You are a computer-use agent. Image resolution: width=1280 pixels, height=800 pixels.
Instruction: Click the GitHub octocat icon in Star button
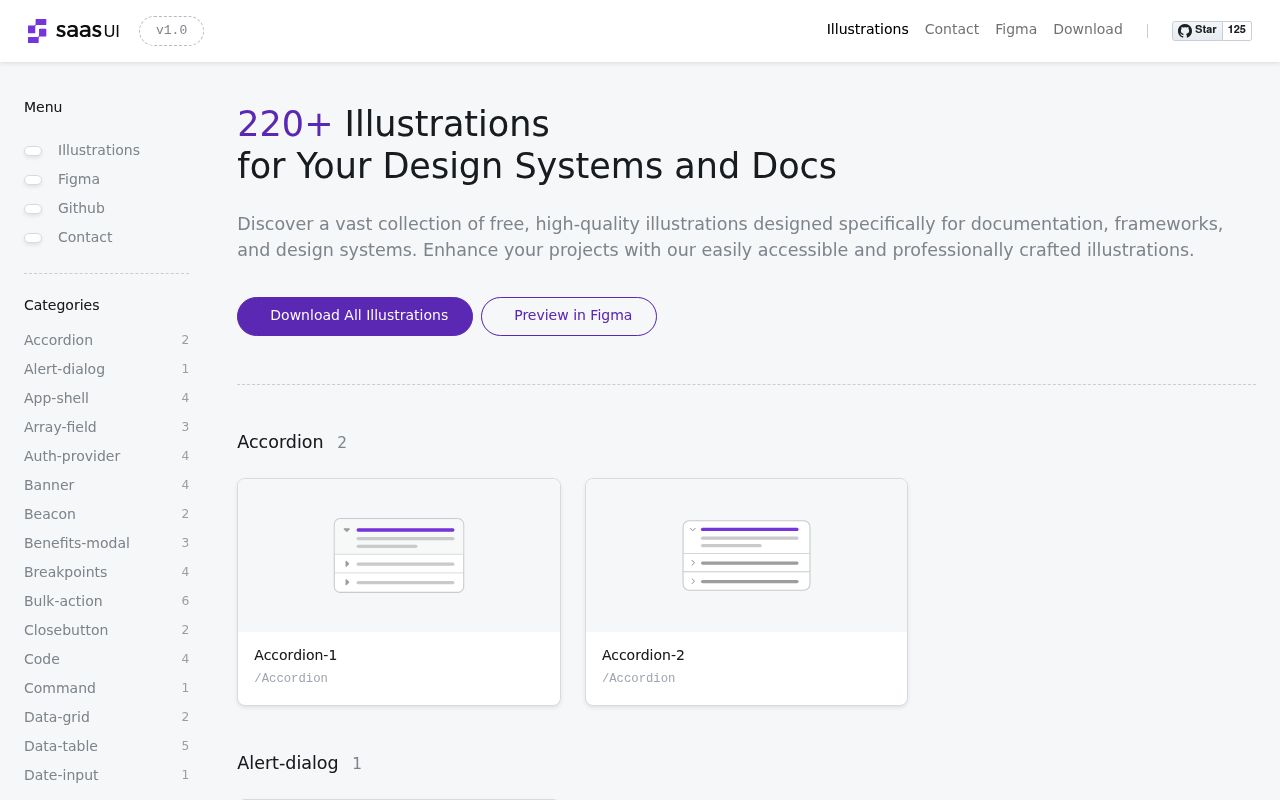(x=1185, y=30)
